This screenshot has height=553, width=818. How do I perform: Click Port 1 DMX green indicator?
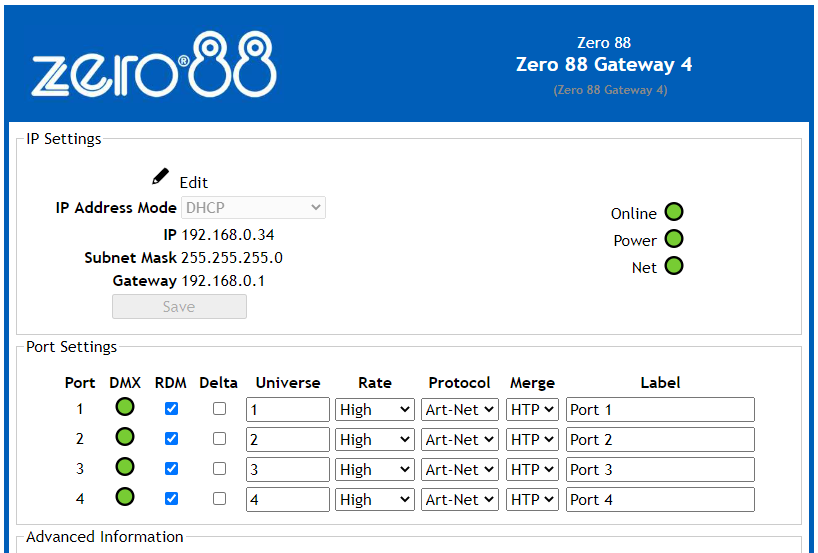(x=125, y=407)
